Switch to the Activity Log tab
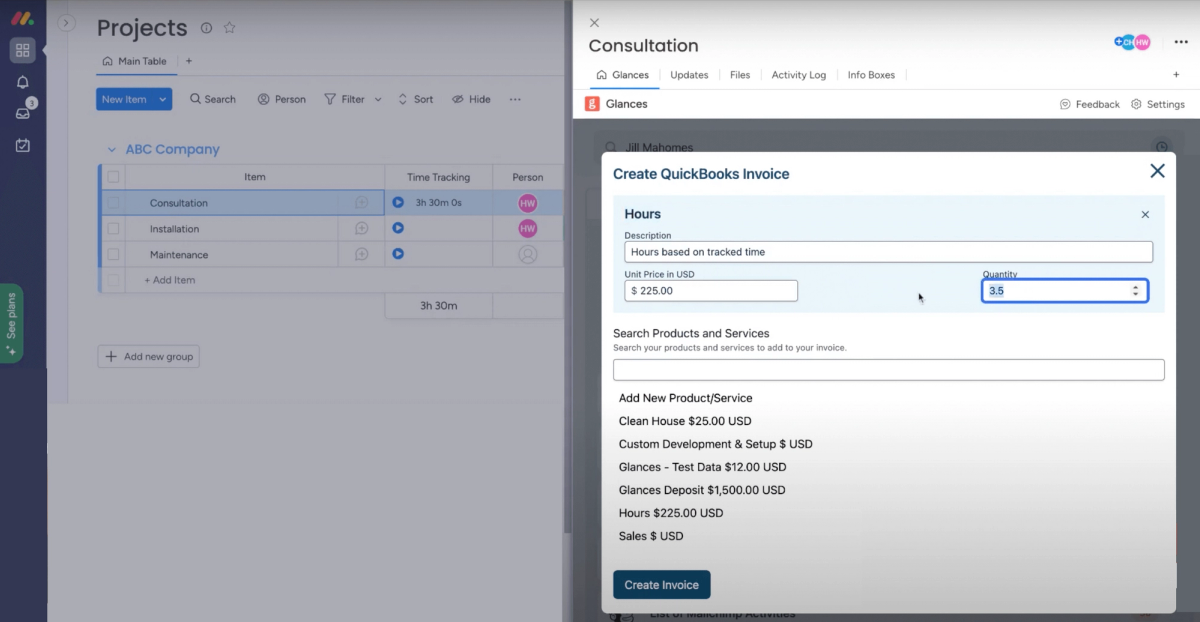 [799, 75]
